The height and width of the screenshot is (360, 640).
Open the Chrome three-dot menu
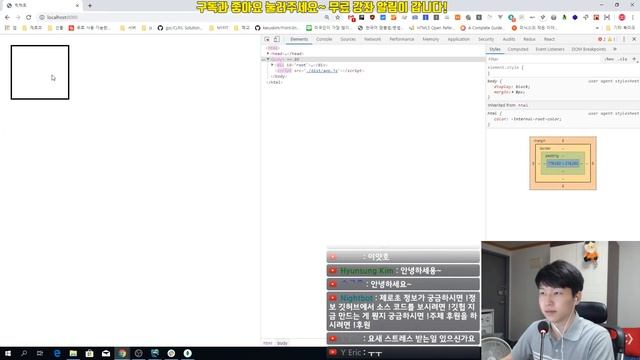(633, 17)
